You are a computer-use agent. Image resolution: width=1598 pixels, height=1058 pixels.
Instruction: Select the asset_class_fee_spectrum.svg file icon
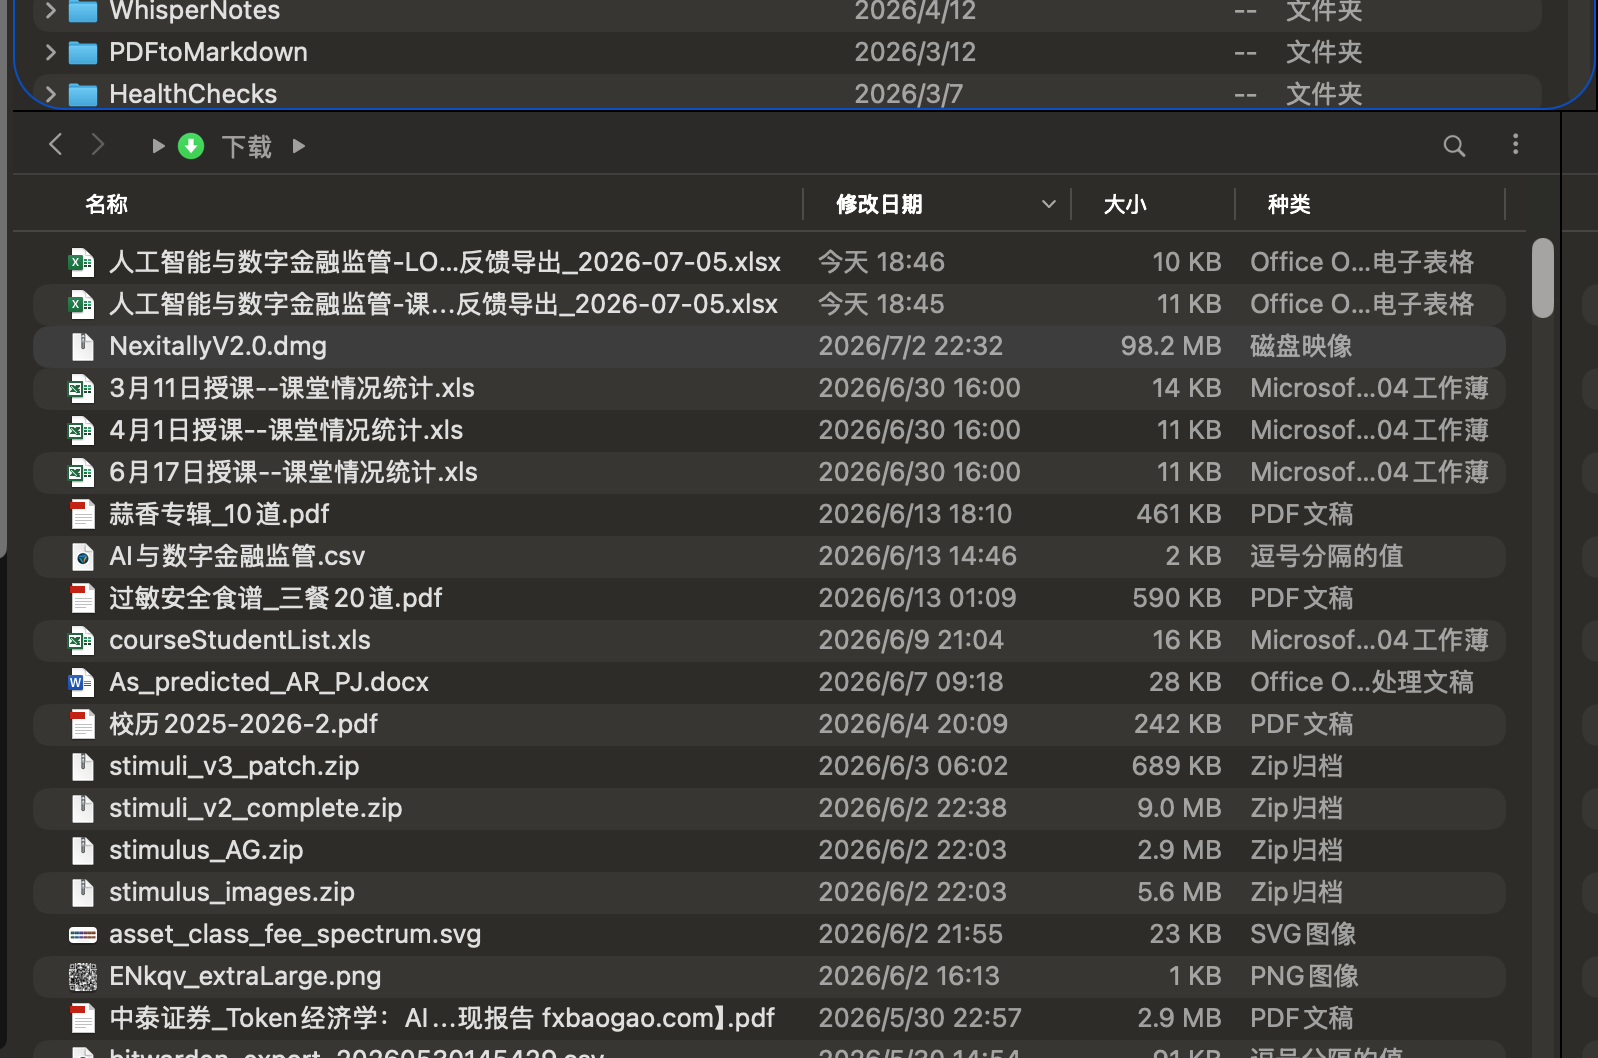[x=82, y=934]
